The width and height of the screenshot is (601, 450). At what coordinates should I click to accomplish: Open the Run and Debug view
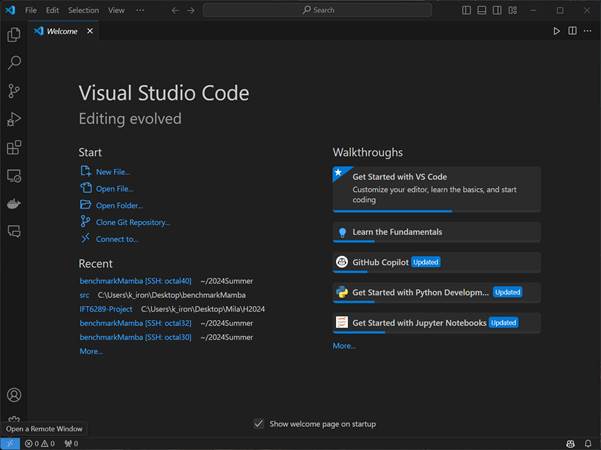(x=14, y=119)
